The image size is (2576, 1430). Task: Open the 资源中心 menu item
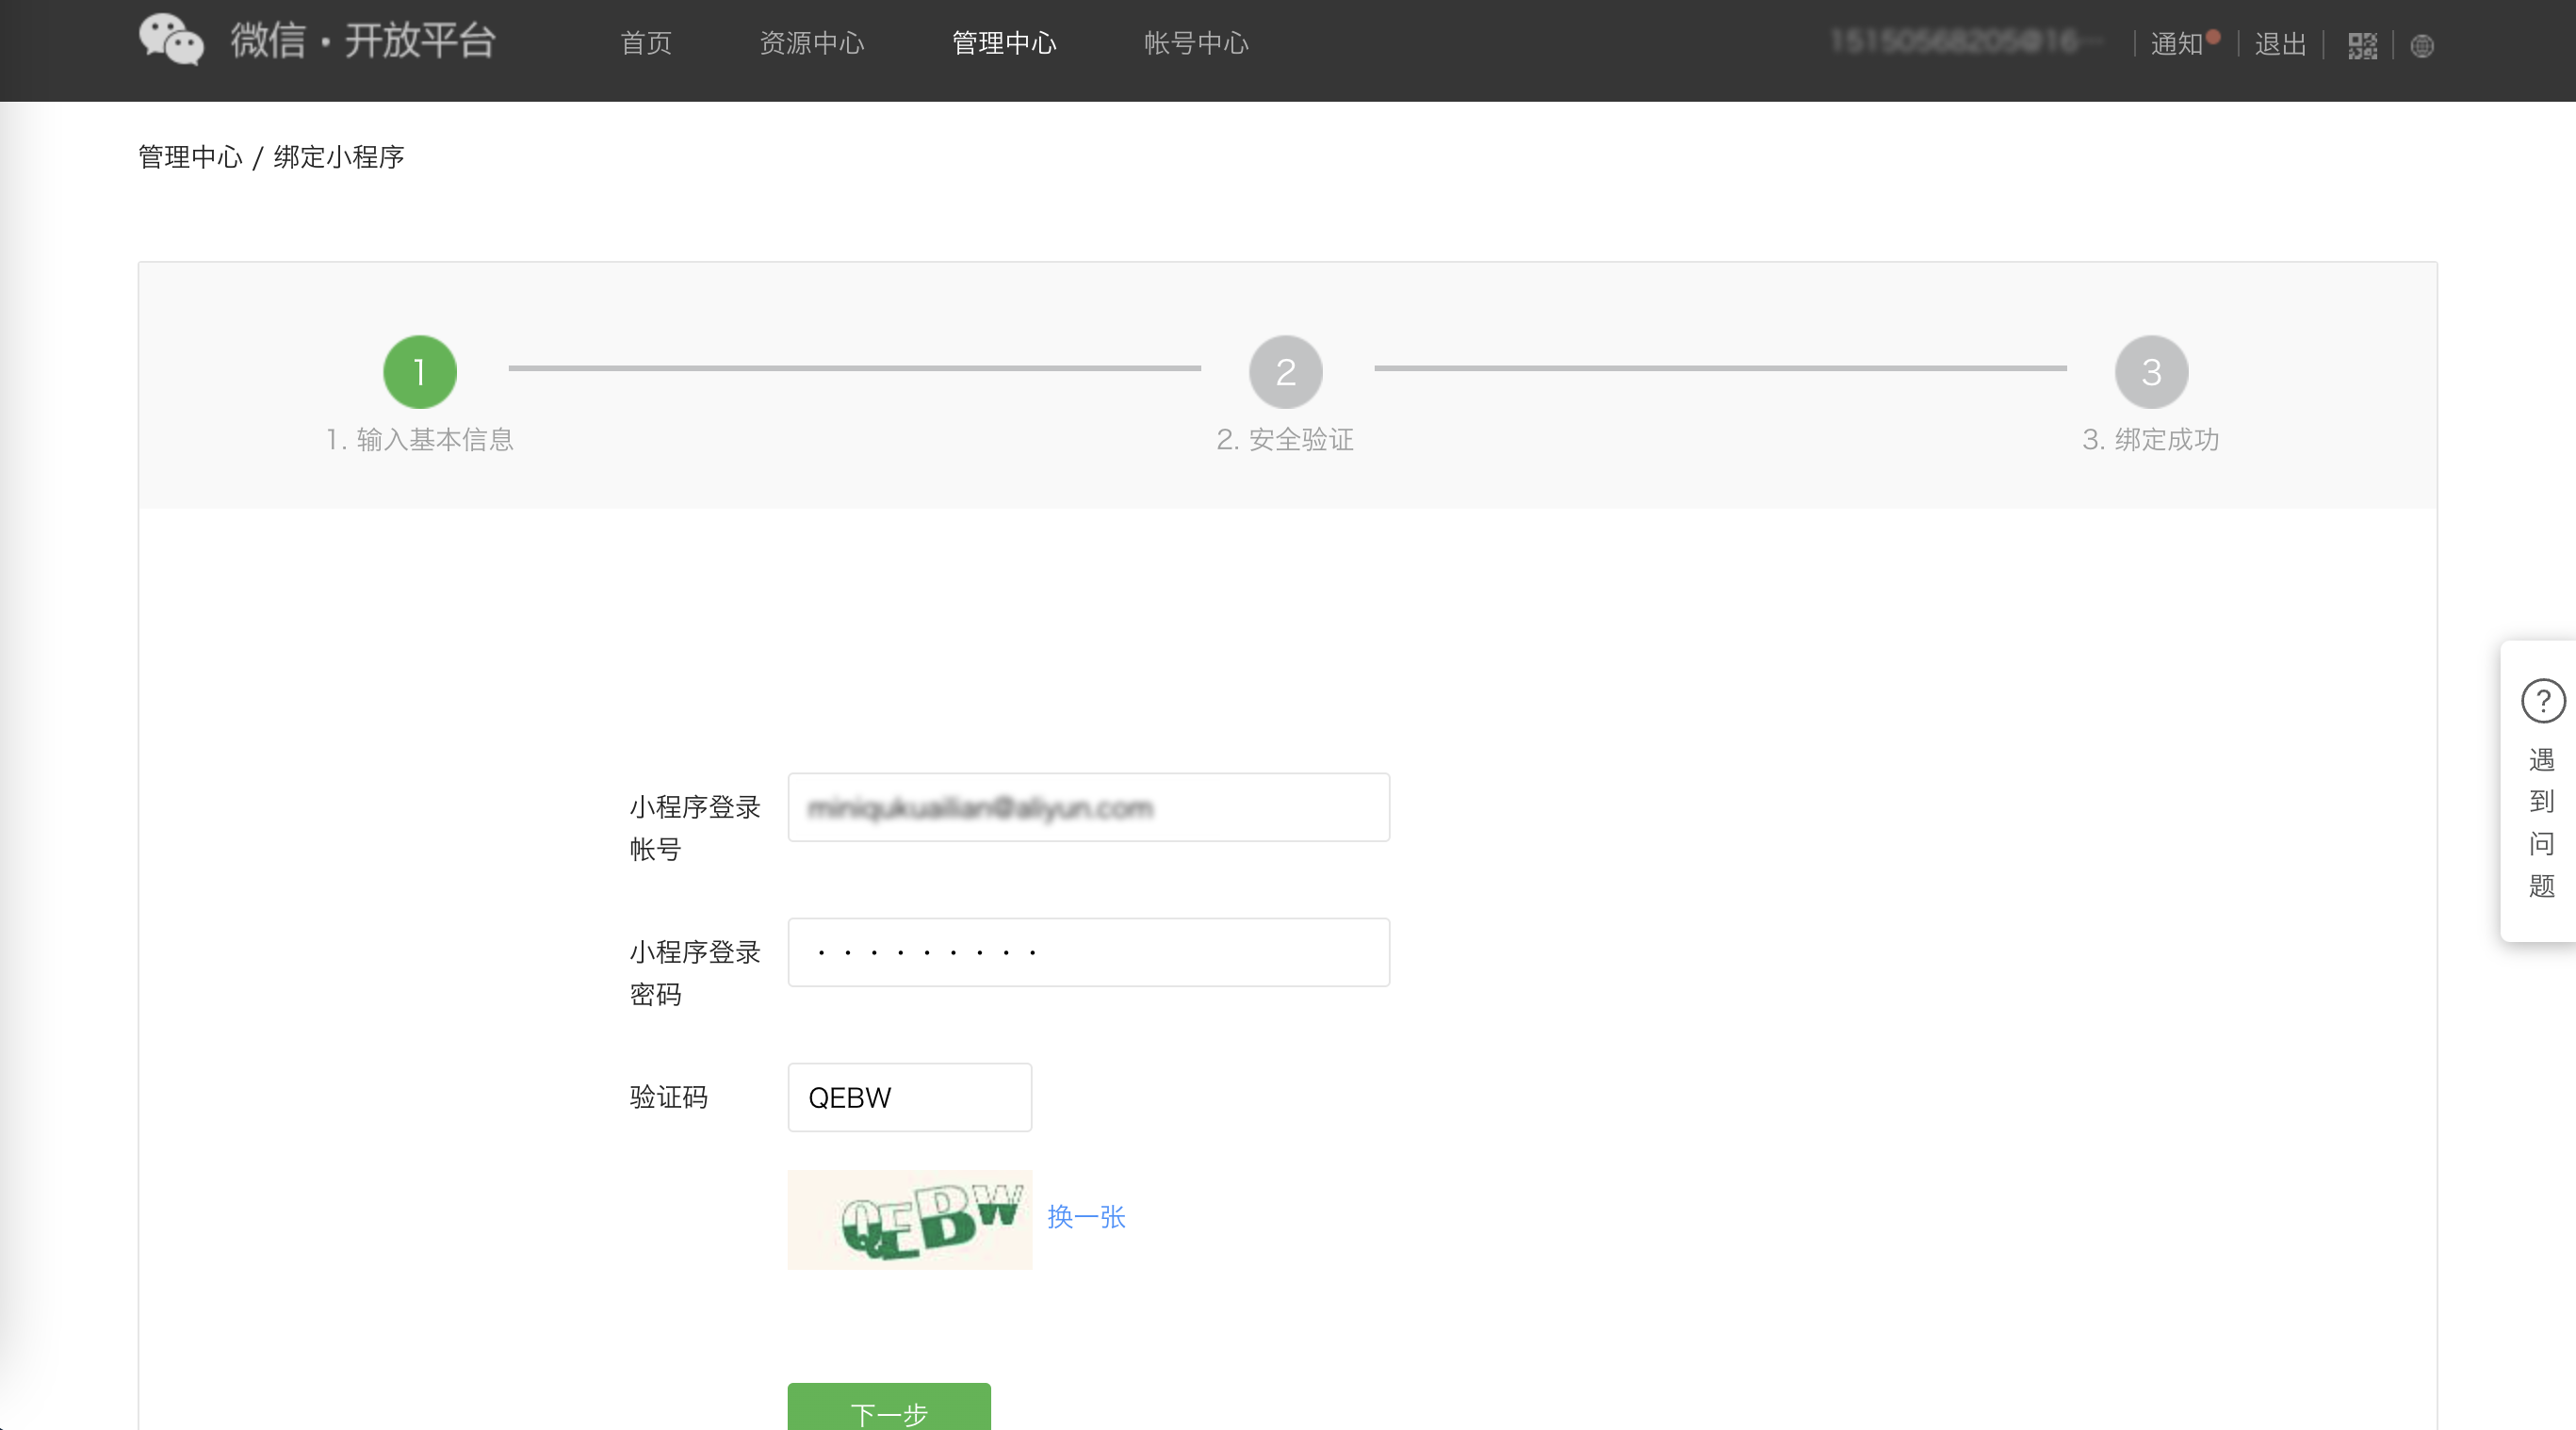tap(812, 42)
